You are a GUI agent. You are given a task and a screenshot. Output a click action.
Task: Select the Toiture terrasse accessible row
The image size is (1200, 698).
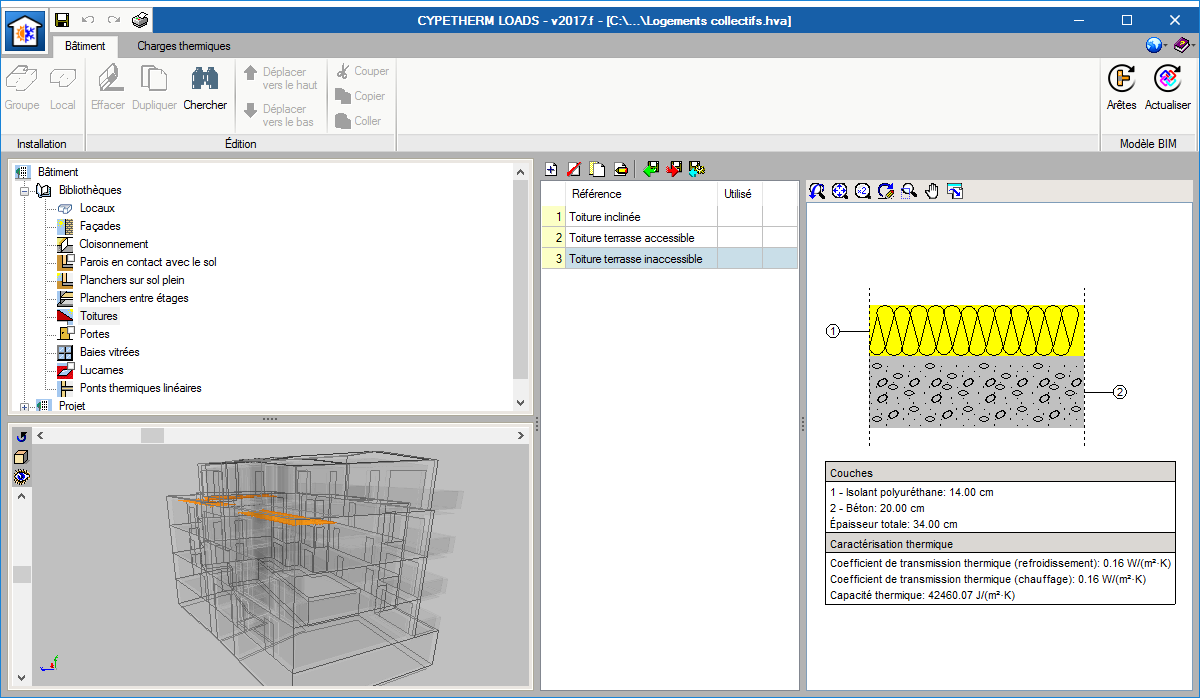pyautogui.click(x=670, y=238)
